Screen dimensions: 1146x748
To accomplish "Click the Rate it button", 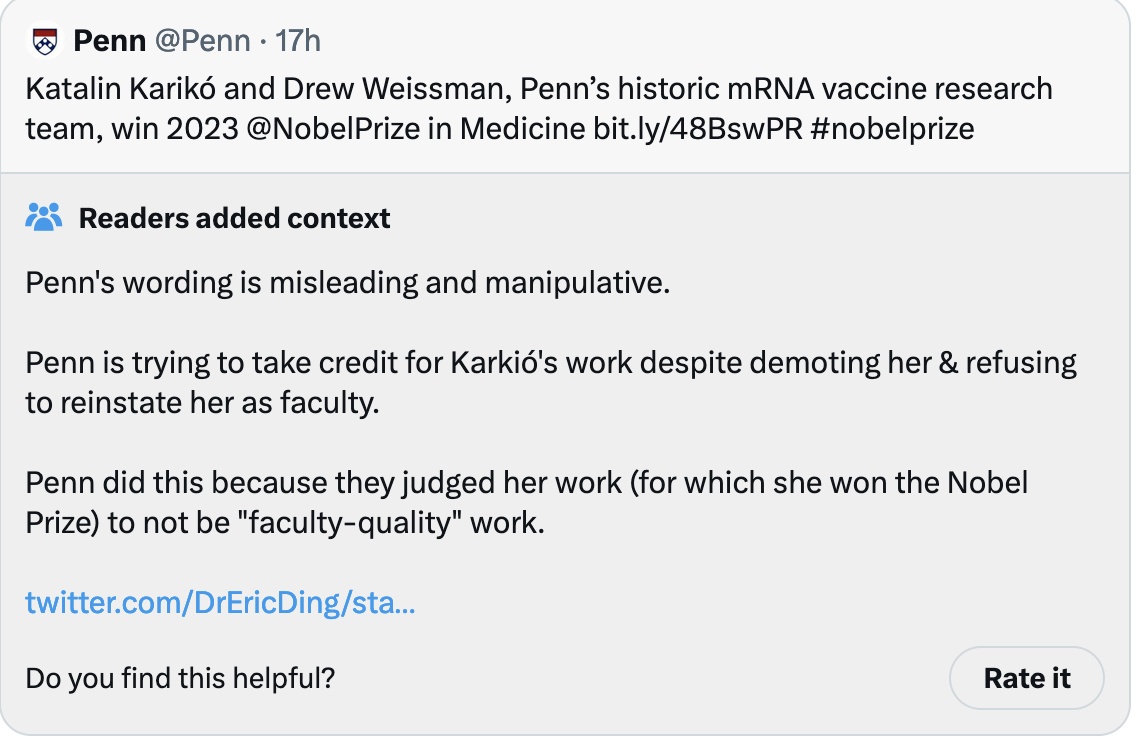I will coord(1026,678).
